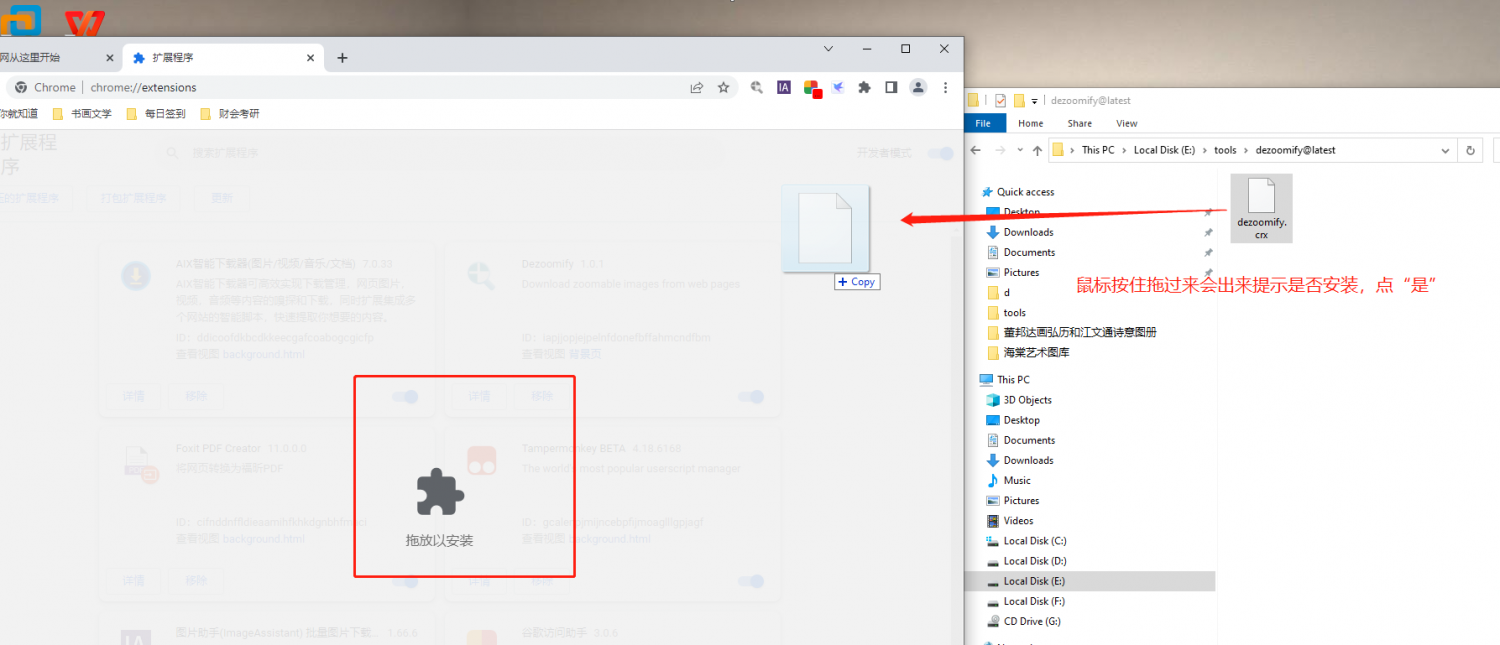
Task: Go forward in File Explorer
Action: pos(1001,150)
